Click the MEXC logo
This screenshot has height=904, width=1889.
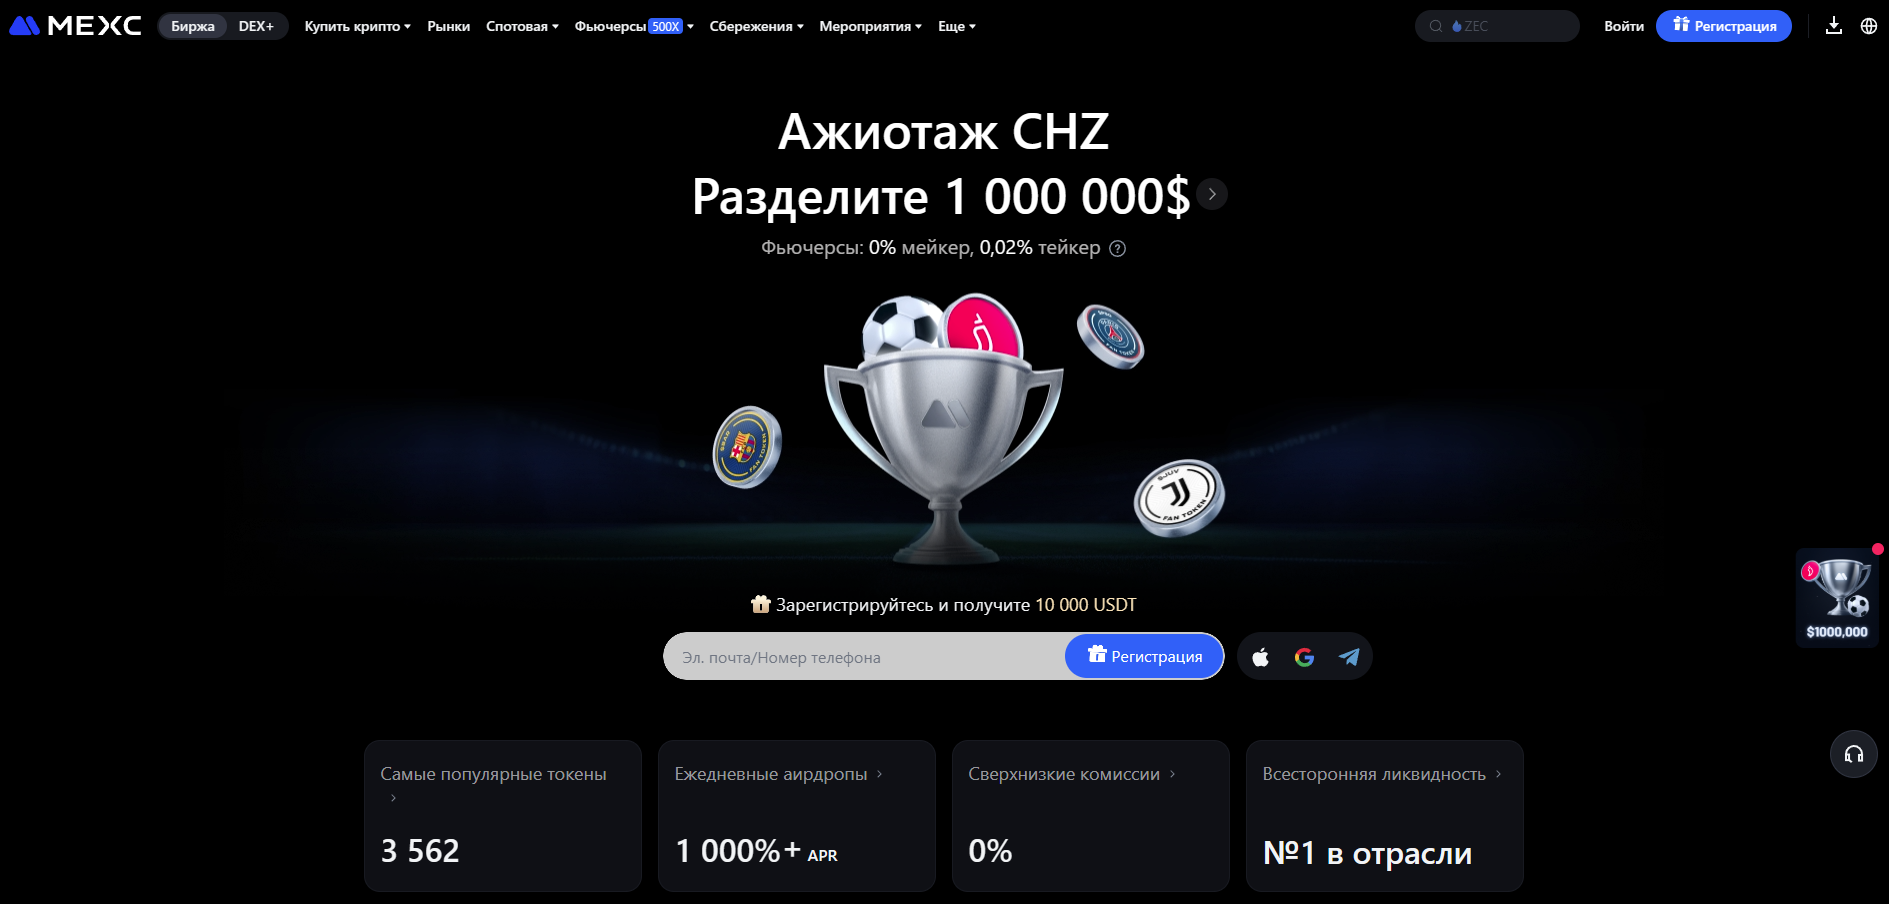[x=75, y=26]
